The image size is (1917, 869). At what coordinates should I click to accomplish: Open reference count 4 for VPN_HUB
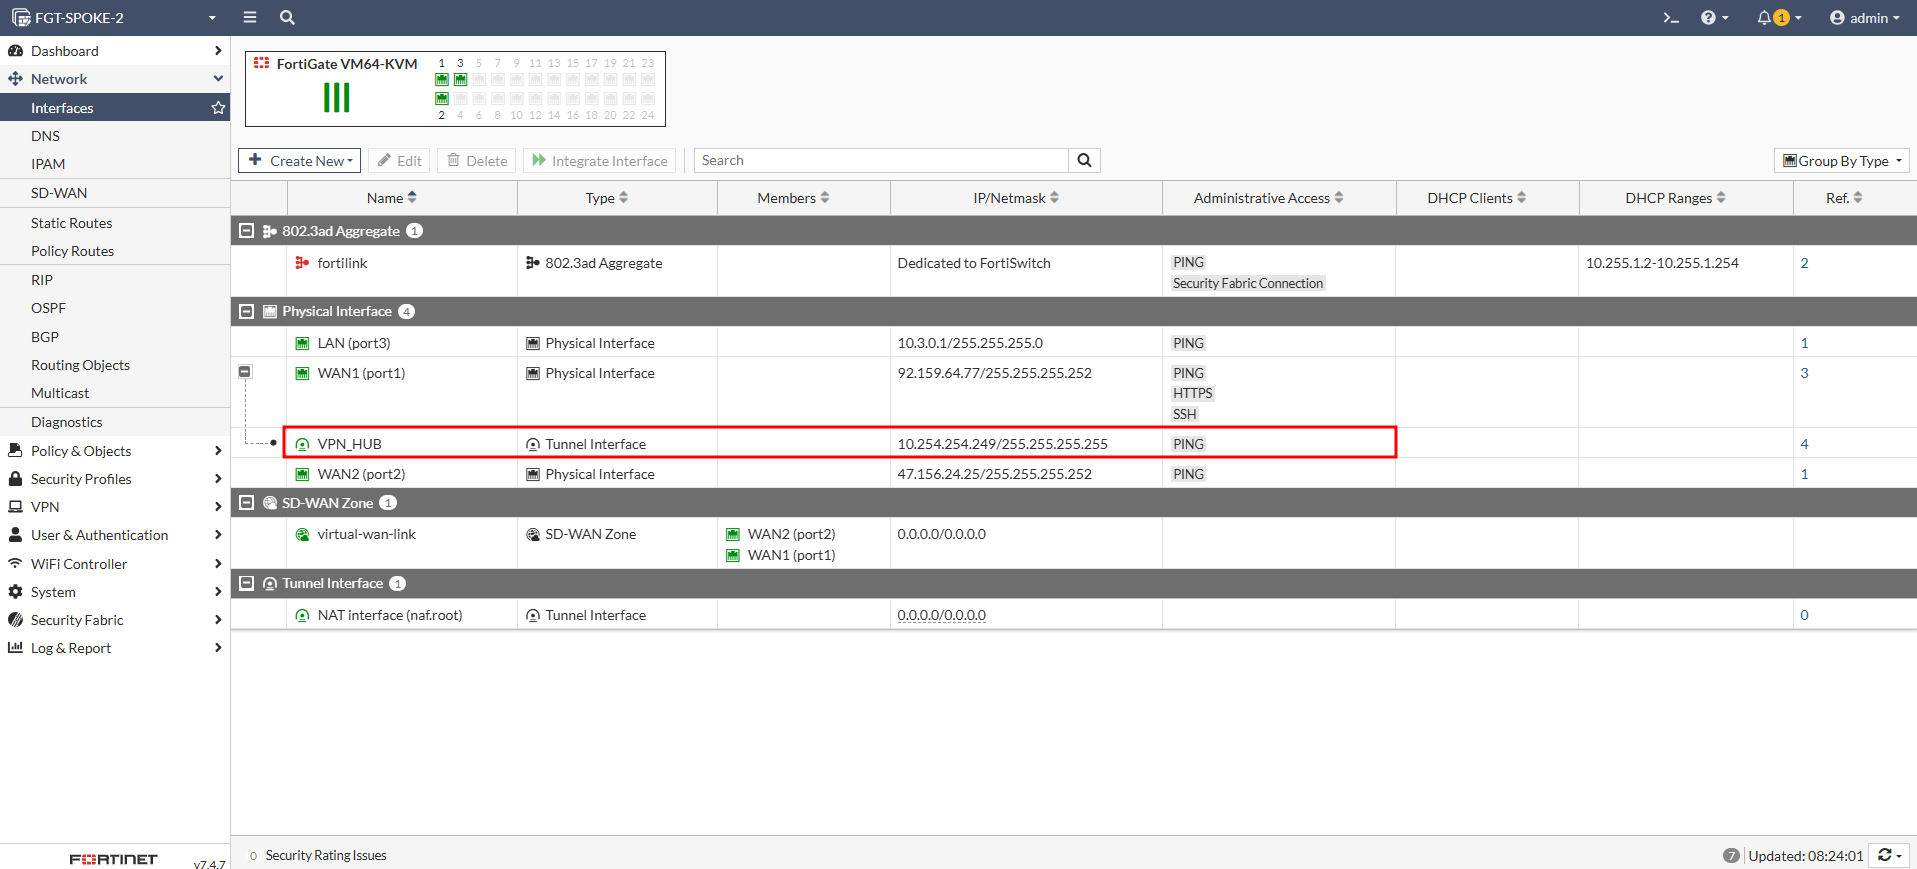pyautogui.click(x=1804, y=444)
